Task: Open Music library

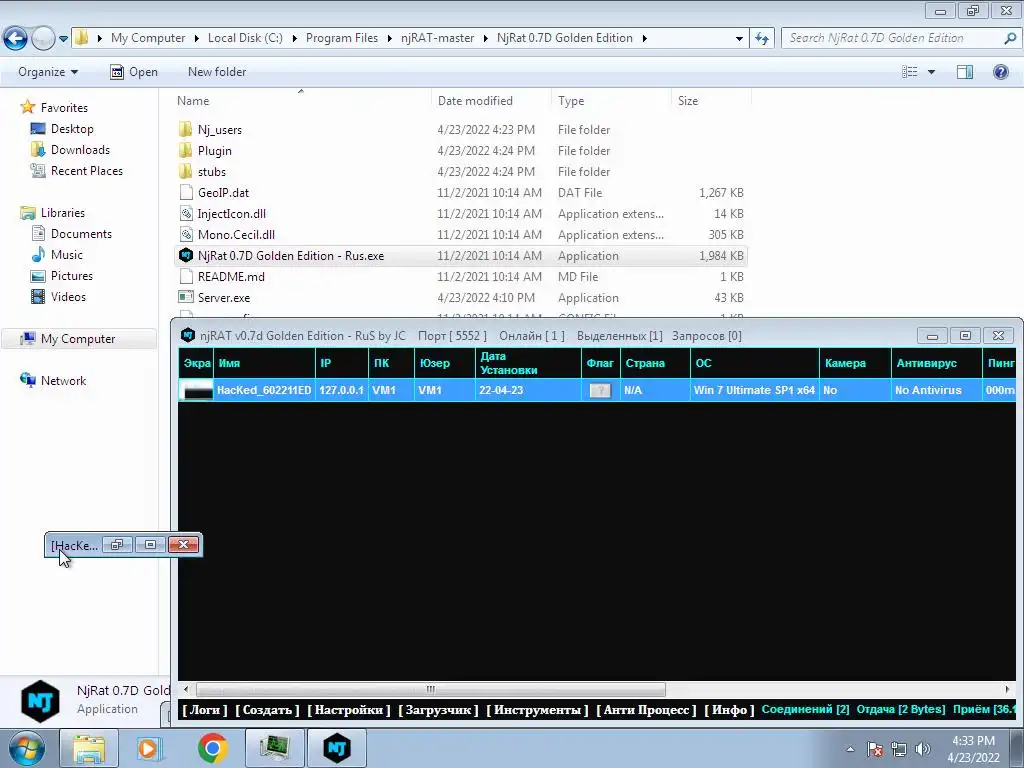Action: tap(67, 255)
